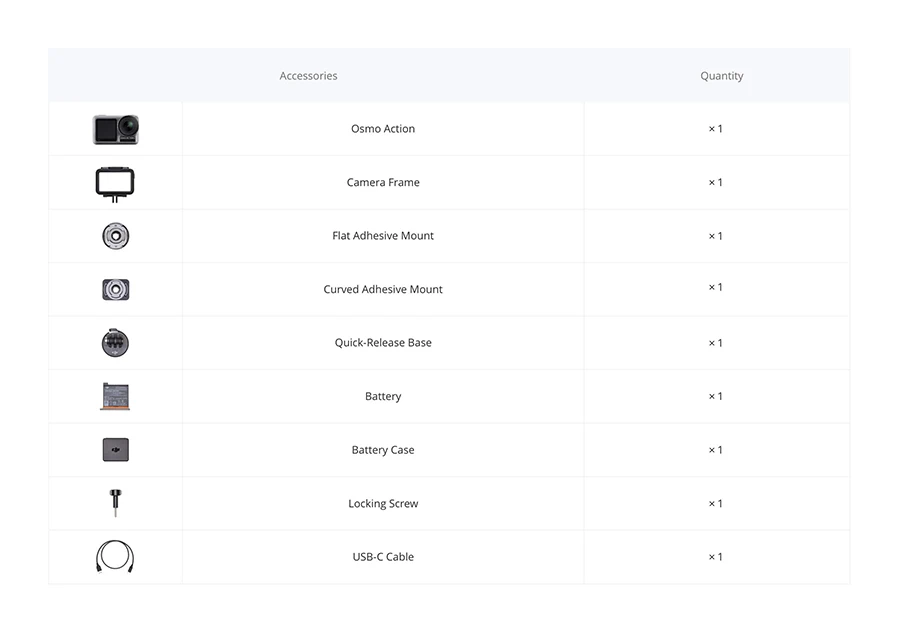Click the Accessories column header

click(x=308, y=76)
